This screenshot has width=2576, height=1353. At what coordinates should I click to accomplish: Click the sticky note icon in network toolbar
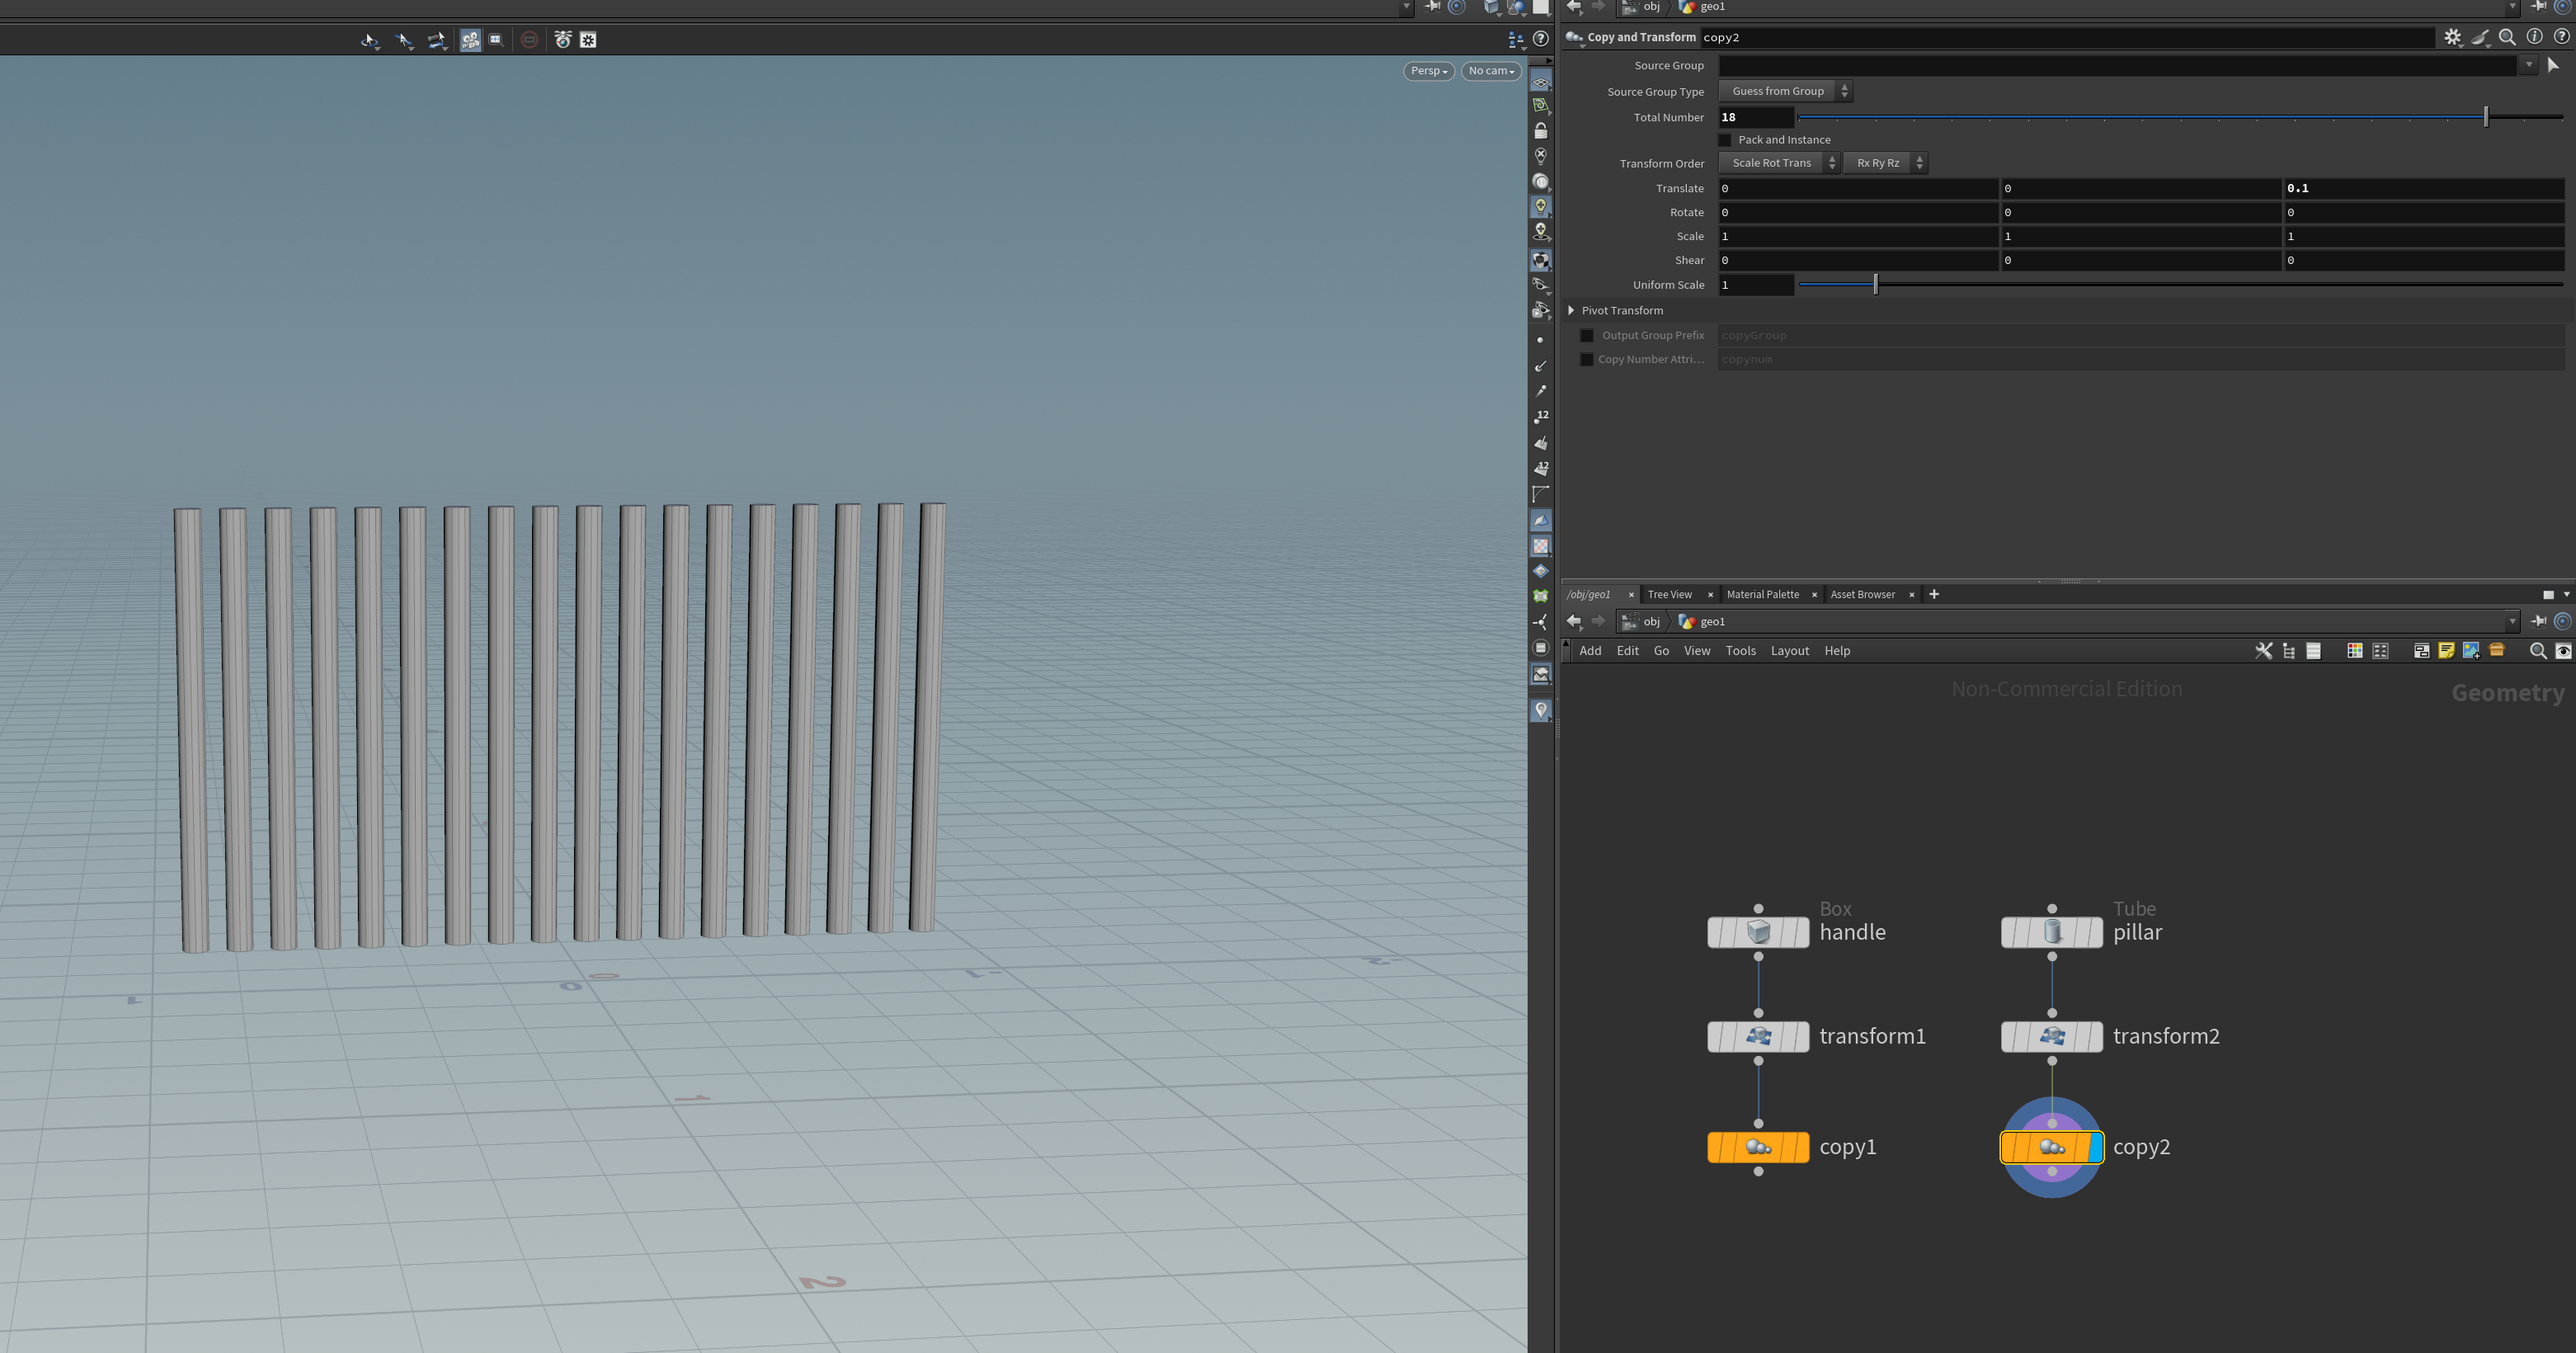coord(2446,651)
